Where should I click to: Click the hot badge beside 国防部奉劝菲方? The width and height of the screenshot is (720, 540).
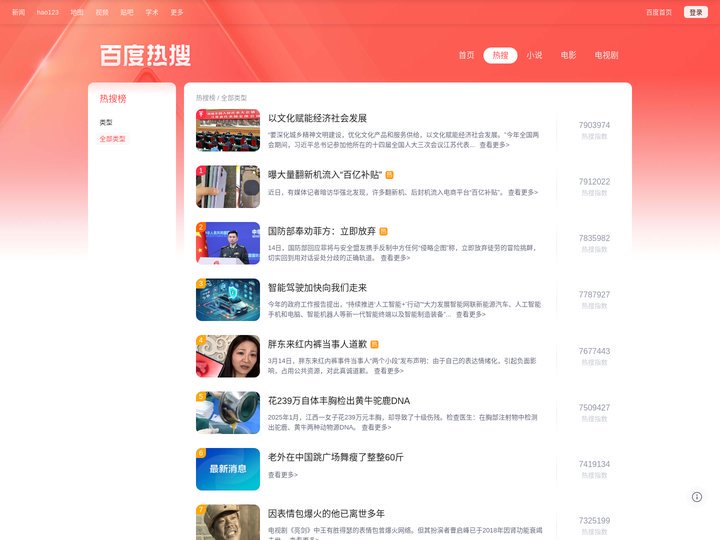[x=383, y=231]
